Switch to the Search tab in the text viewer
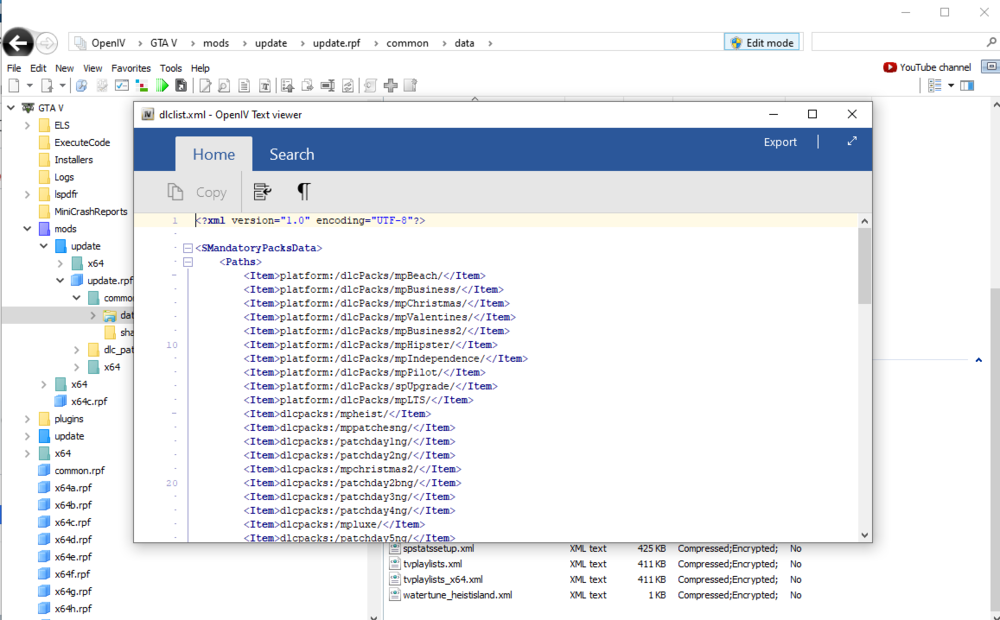Screen dimensions: 1000x620 coord(291,154)
